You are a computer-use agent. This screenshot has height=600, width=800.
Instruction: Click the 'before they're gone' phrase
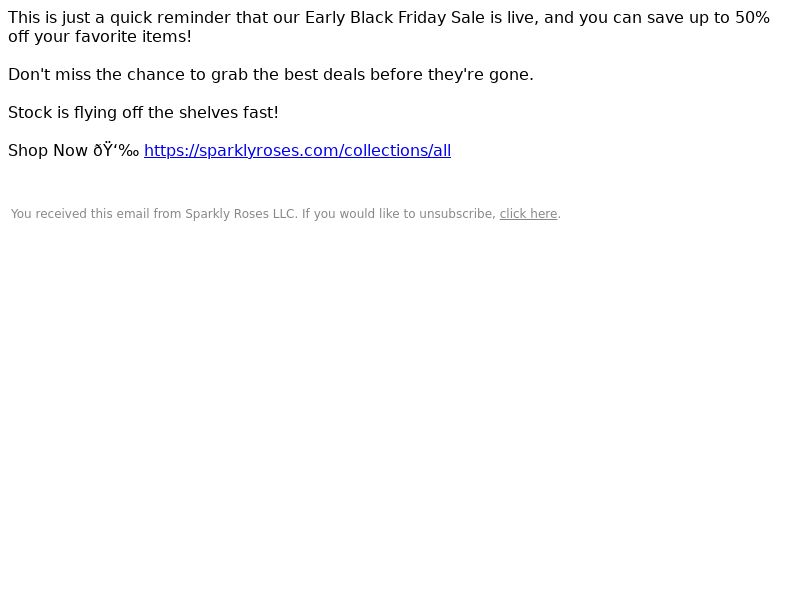(452, 74)
